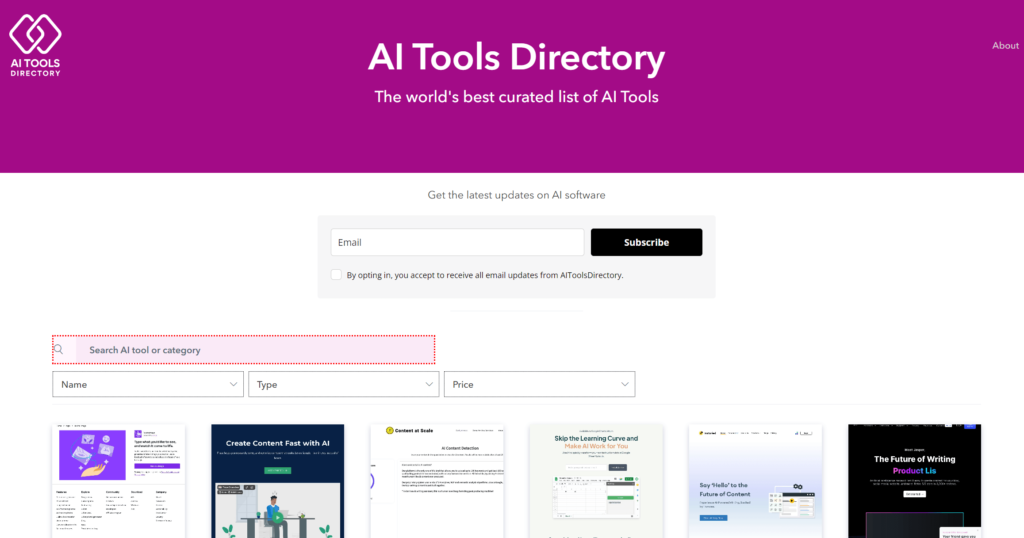Open The Future of Writing thumbnail
Screen dimensions: 1024x538
coord(914,481)
